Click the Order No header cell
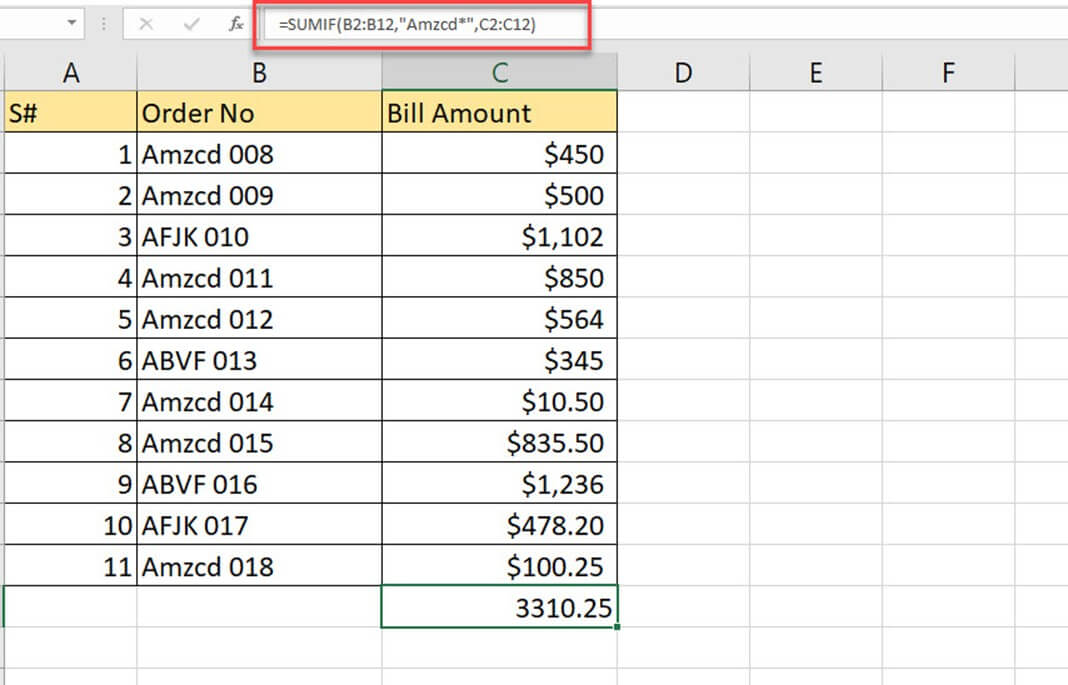Image resolution: width=1068 pixels, height=685 pixels. [x=259, y=113]
